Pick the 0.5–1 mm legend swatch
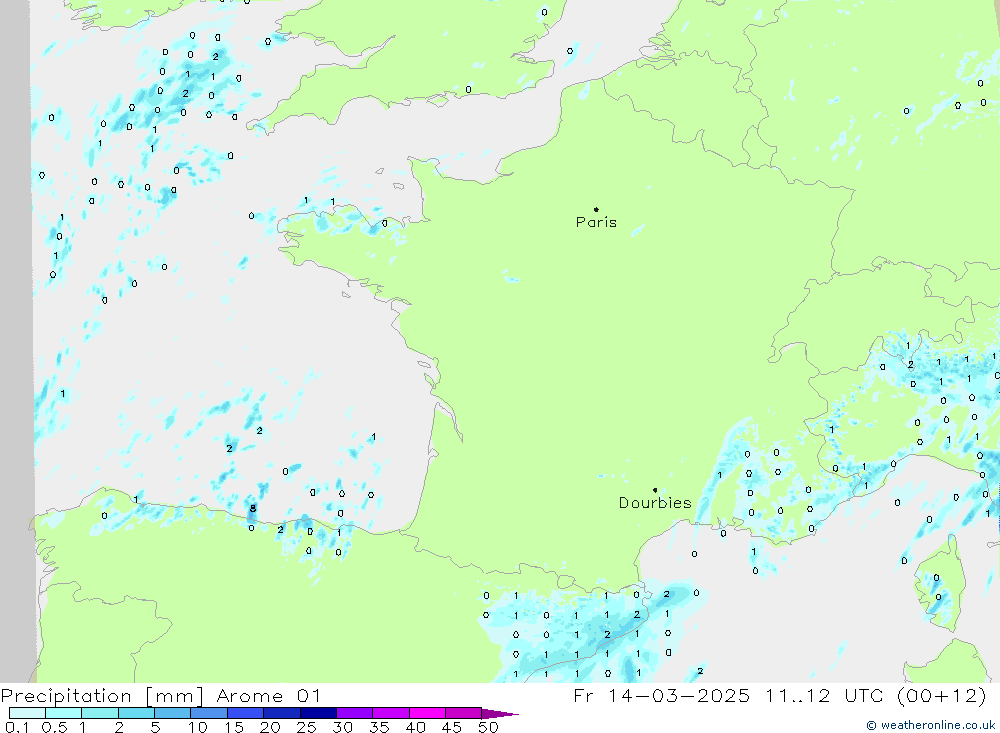1000x733 pixels. [x=64, y=713]
